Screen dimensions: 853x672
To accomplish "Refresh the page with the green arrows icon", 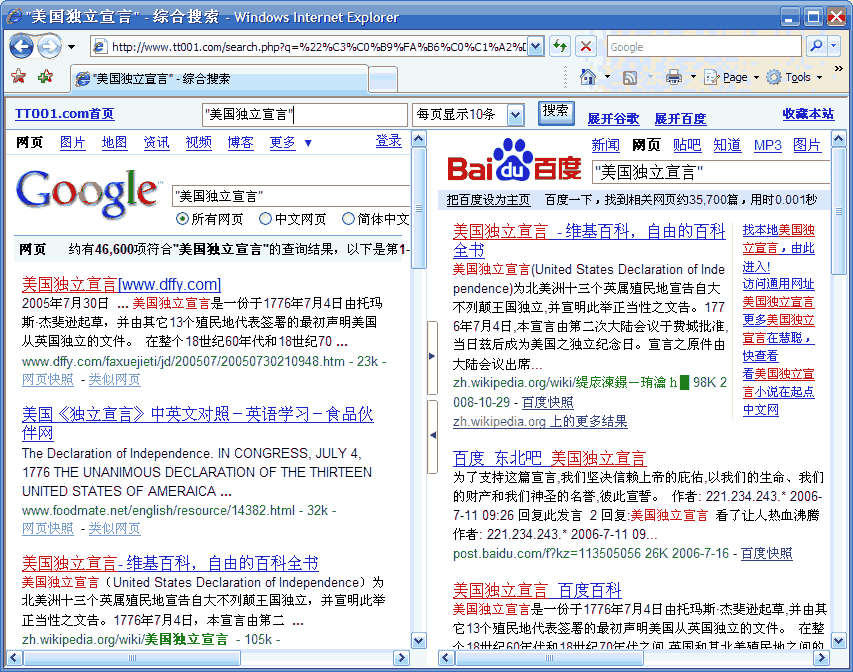I will click(560, 46).
